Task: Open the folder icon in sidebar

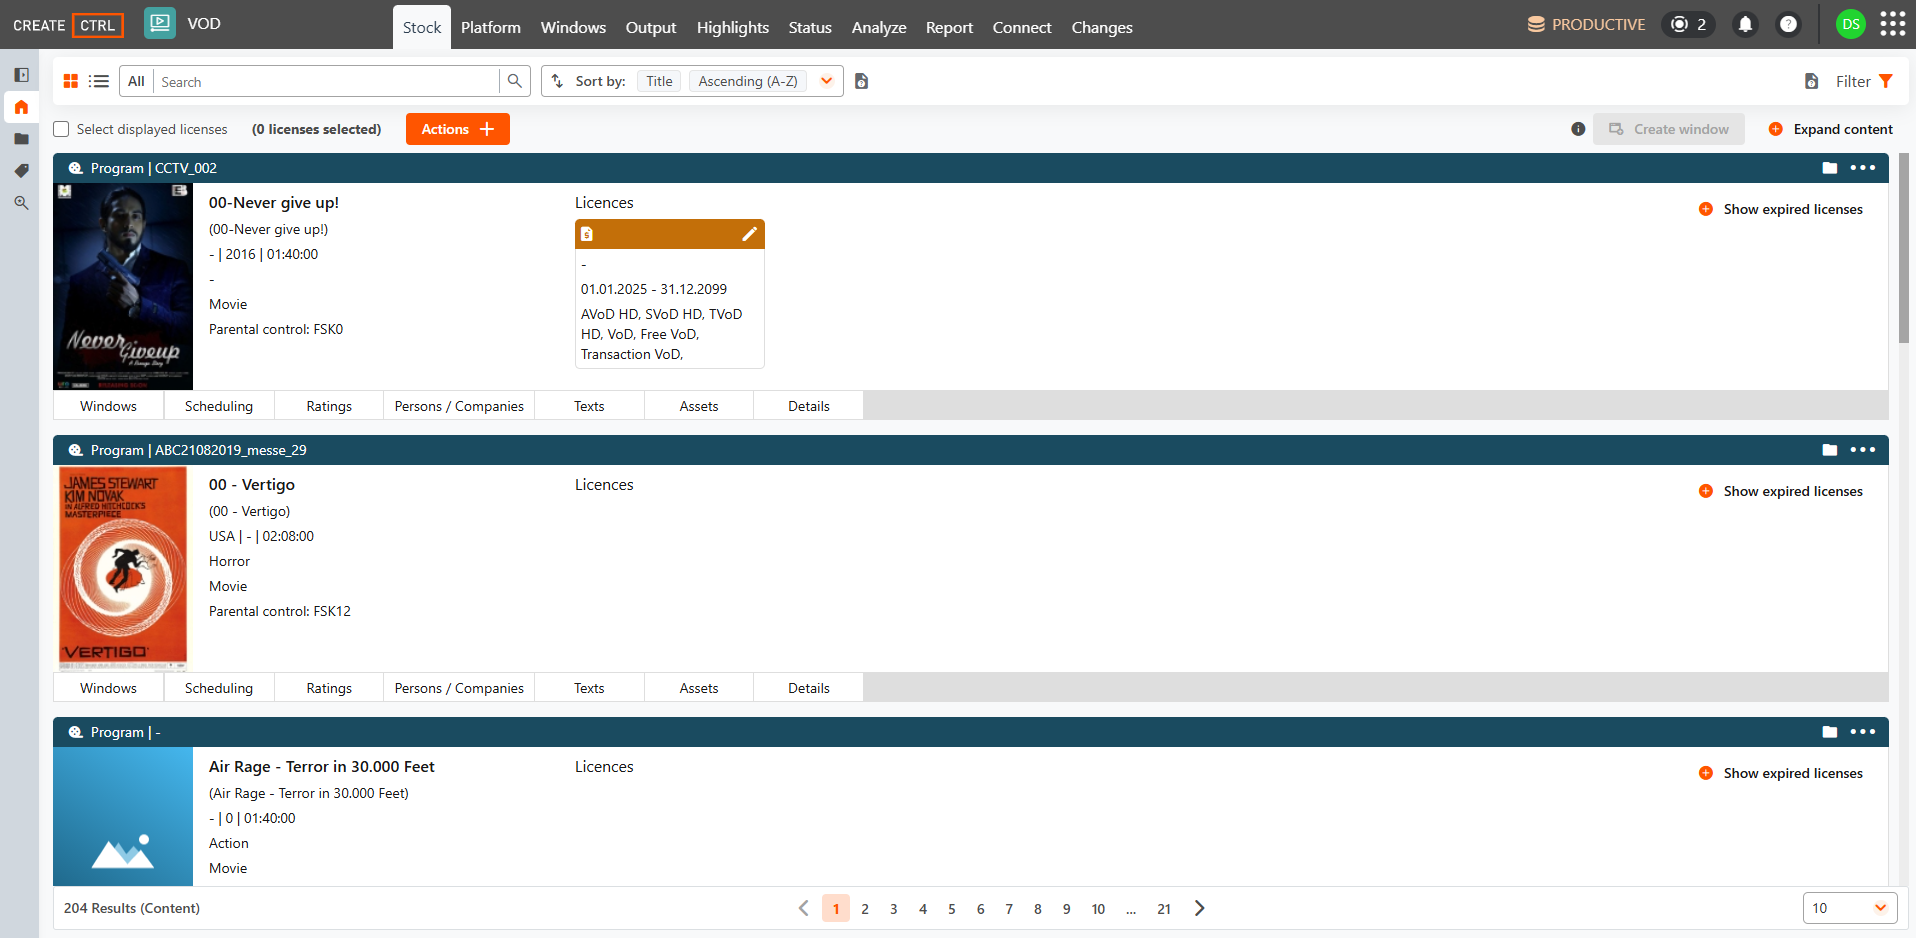Action: [x=21, y=139]
